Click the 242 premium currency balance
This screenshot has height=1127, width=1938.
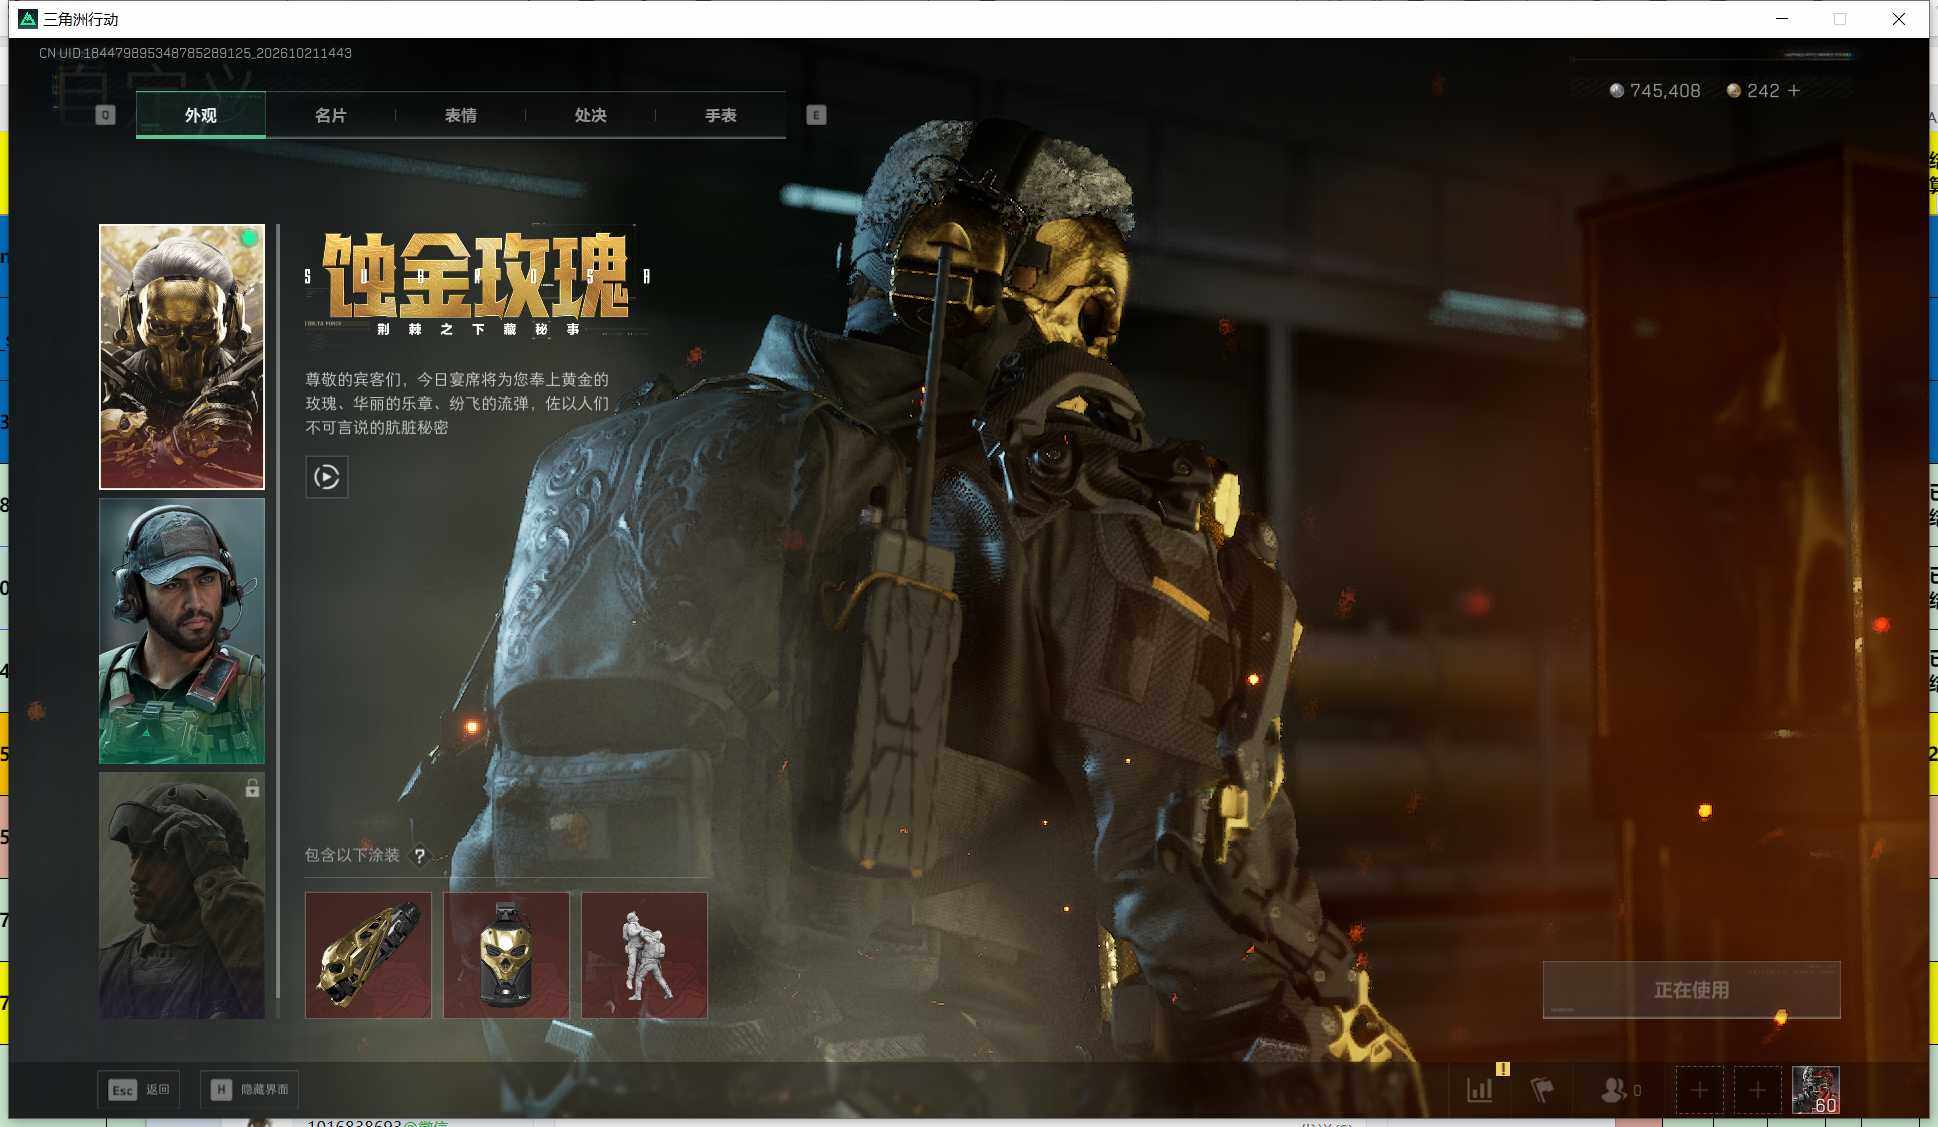point(1753,91)
